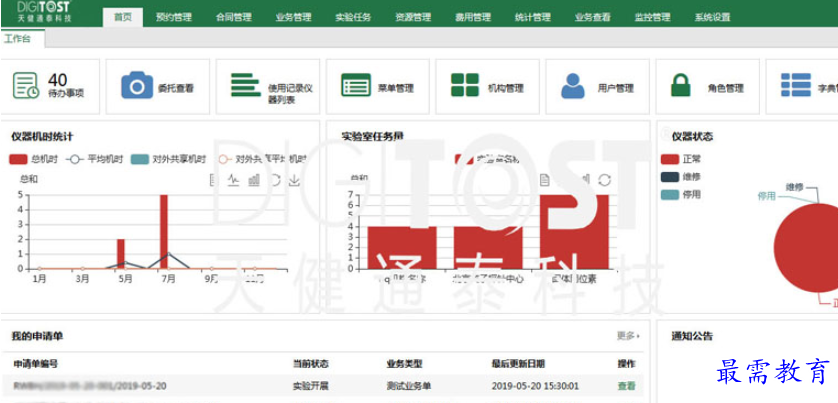The width and height of the screenshot is (838, 403).
Task: Open 业务查看 menu
Action: pos(593,17)
